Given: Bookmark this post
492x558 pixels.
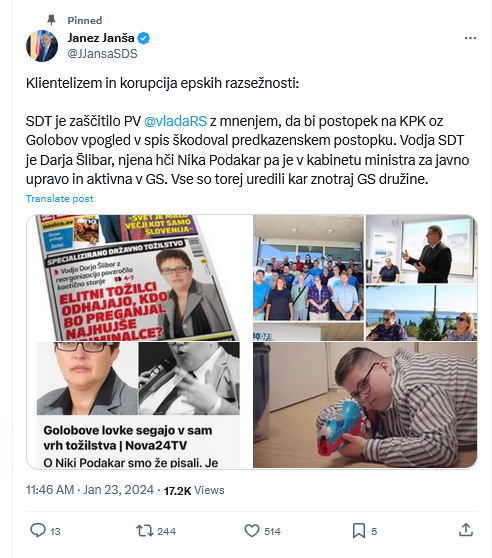Looking at the screenshot, I should click(359, 531).
